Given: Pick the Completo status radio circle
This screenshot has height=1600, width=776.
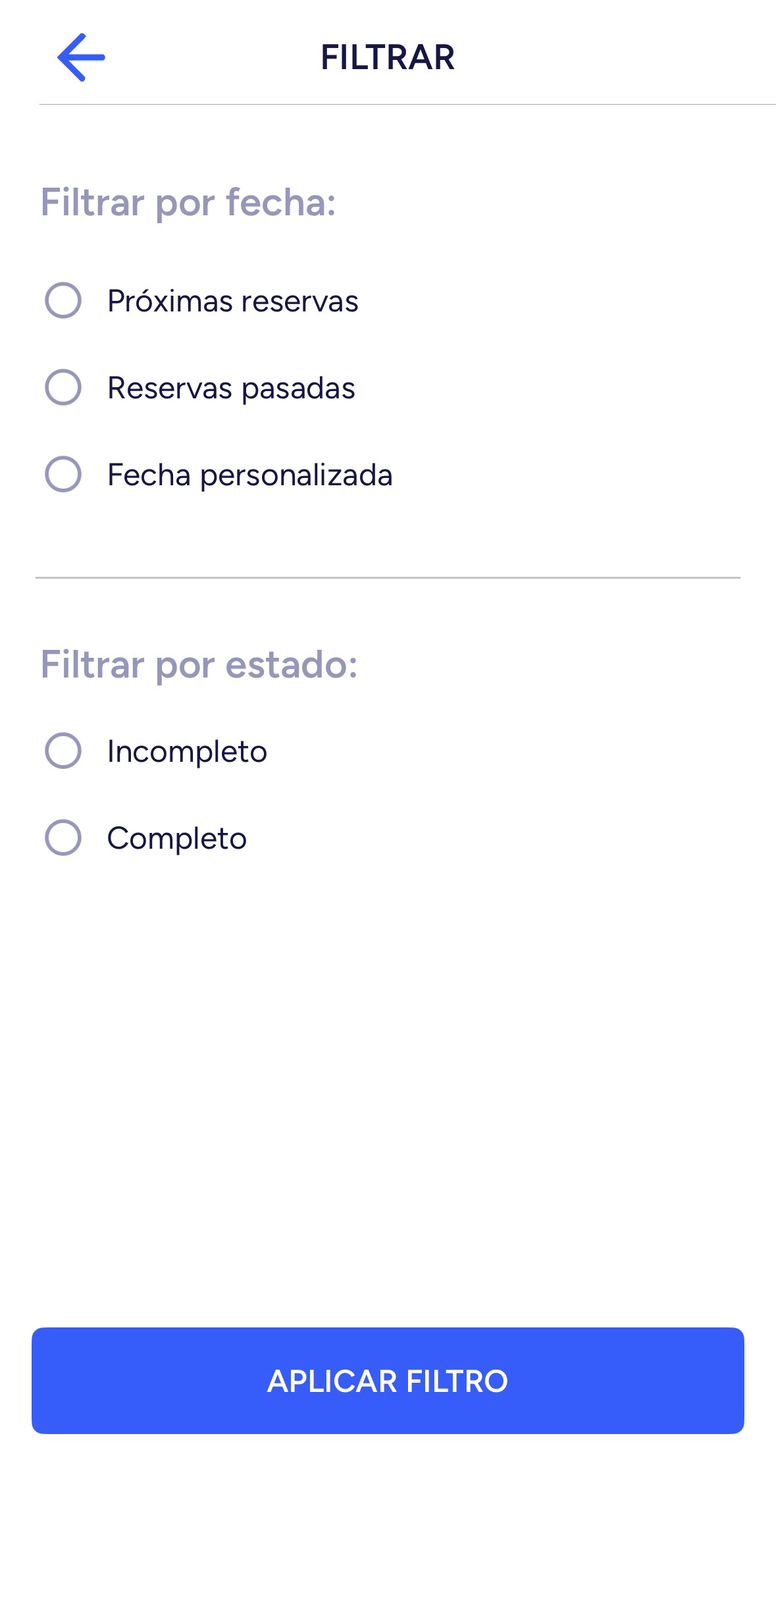Looking at the screenshot, I should (63, 838).
